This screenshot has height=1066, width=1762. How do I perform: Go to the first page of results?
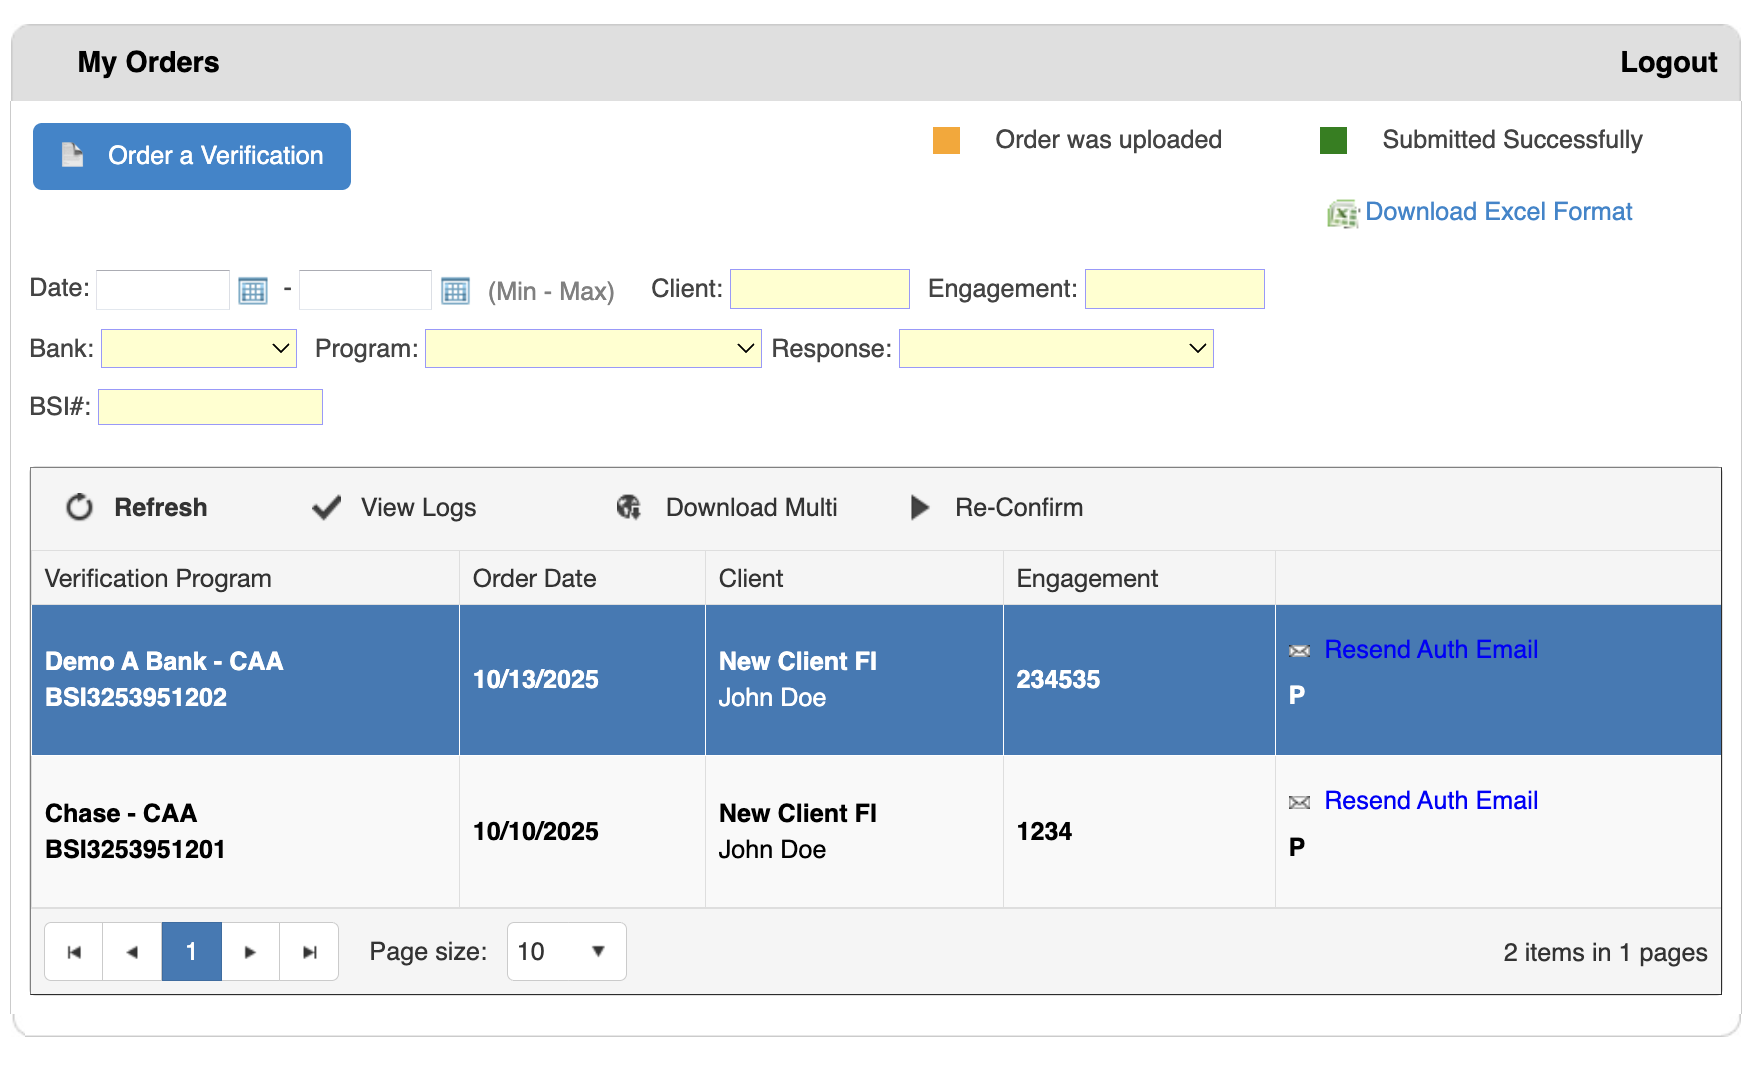pos(74,952)
